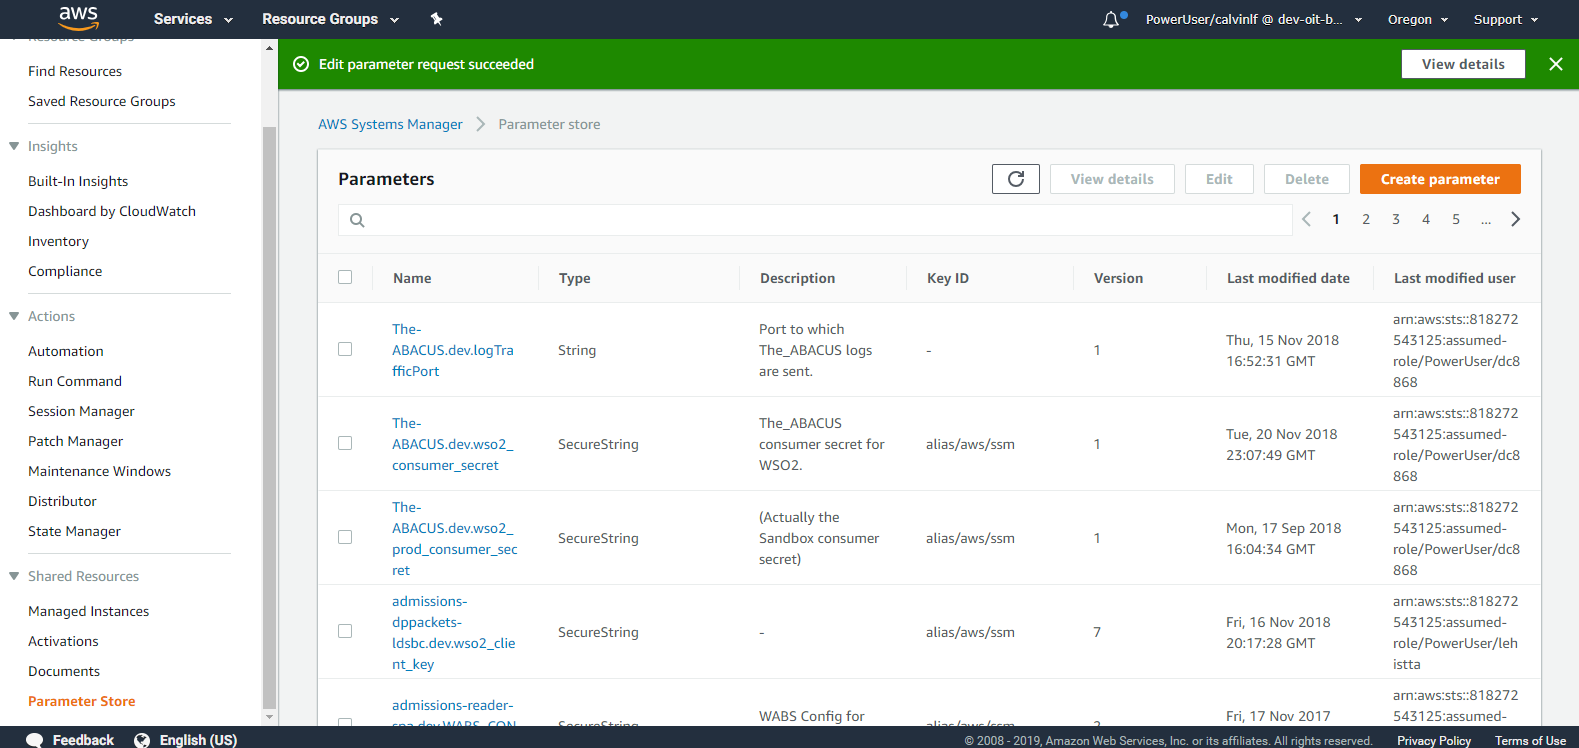This screenshot has width=1579, height=748.
Task: Open Patch Manager
Action: point(76,441)
